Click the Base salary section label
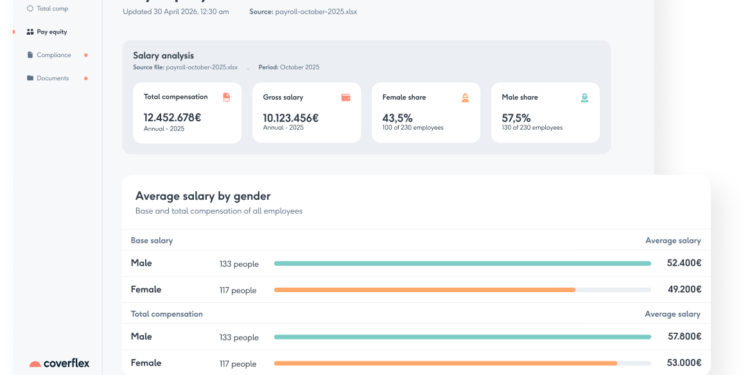750x375 pixels. (x=152, y=241)
